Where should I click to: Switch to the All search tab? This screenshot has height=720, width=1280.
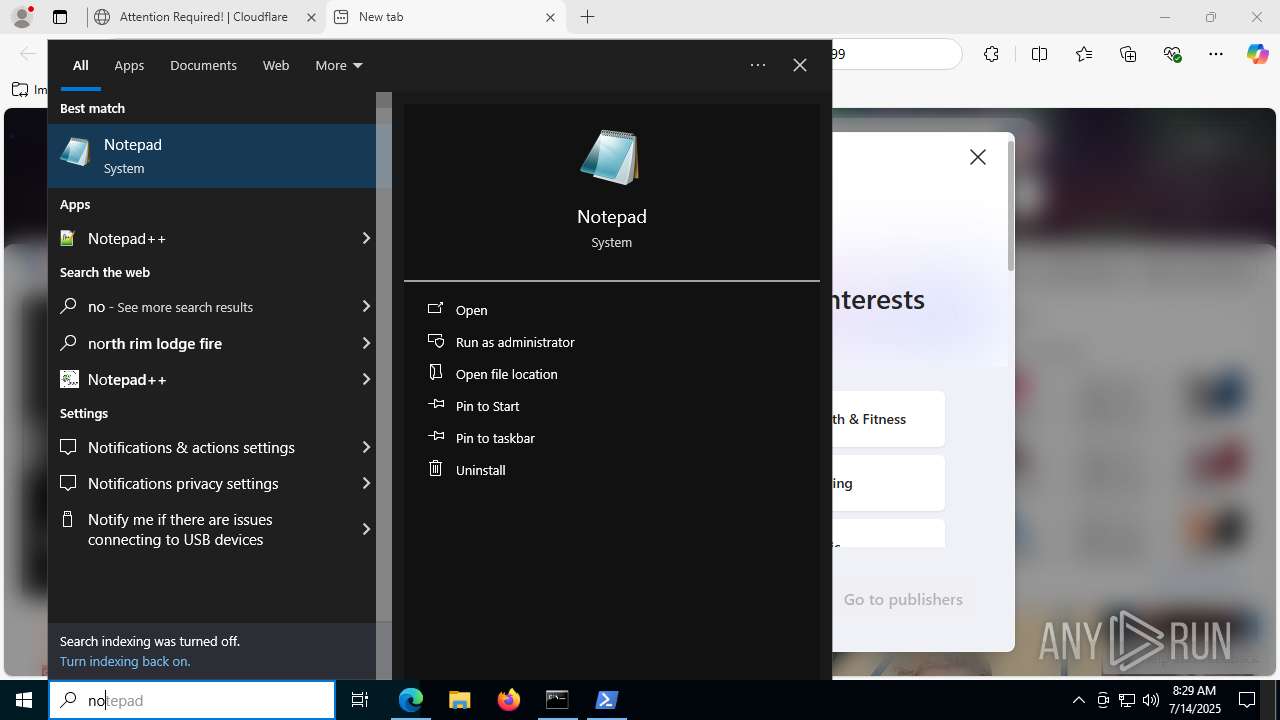tap(81, 65)
